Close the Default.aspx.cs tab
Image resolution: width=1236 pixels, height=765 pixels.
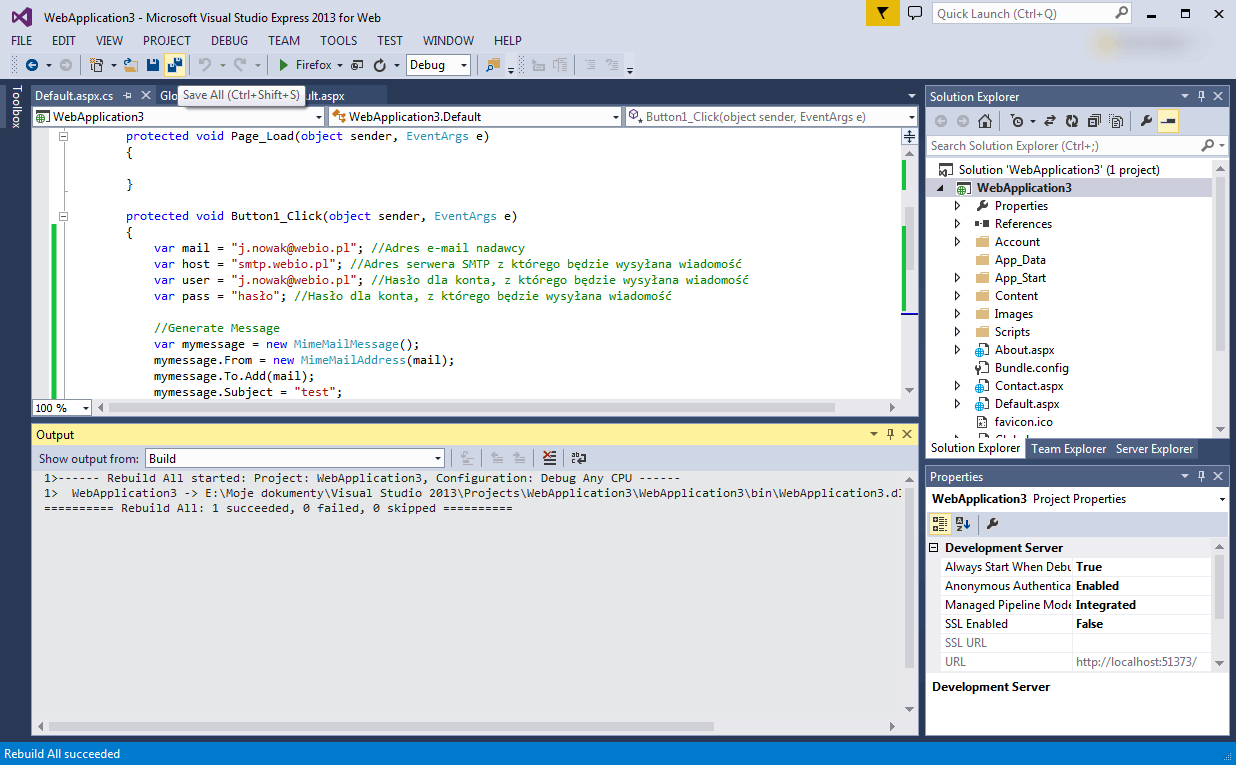coord(146,95)
